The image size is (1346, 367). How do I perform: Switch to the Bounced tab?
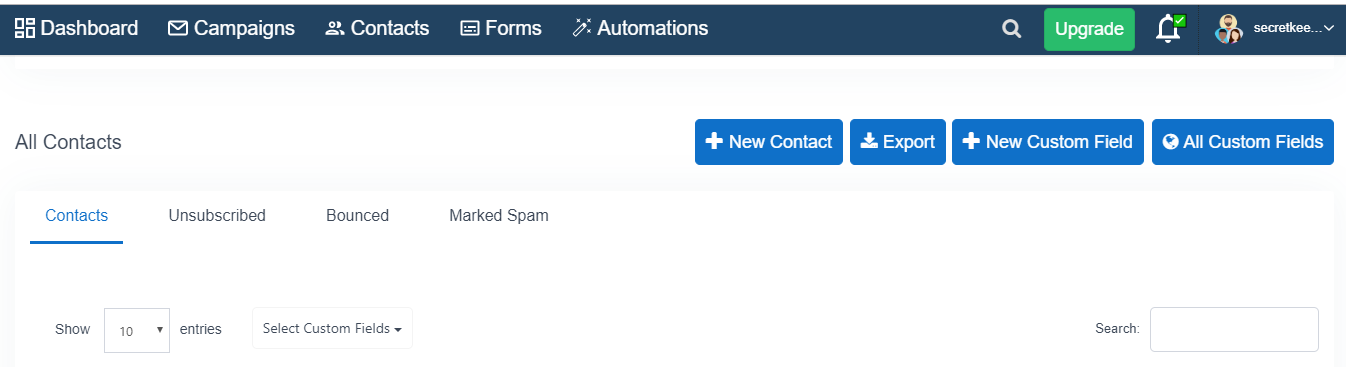tap(357, 215)
